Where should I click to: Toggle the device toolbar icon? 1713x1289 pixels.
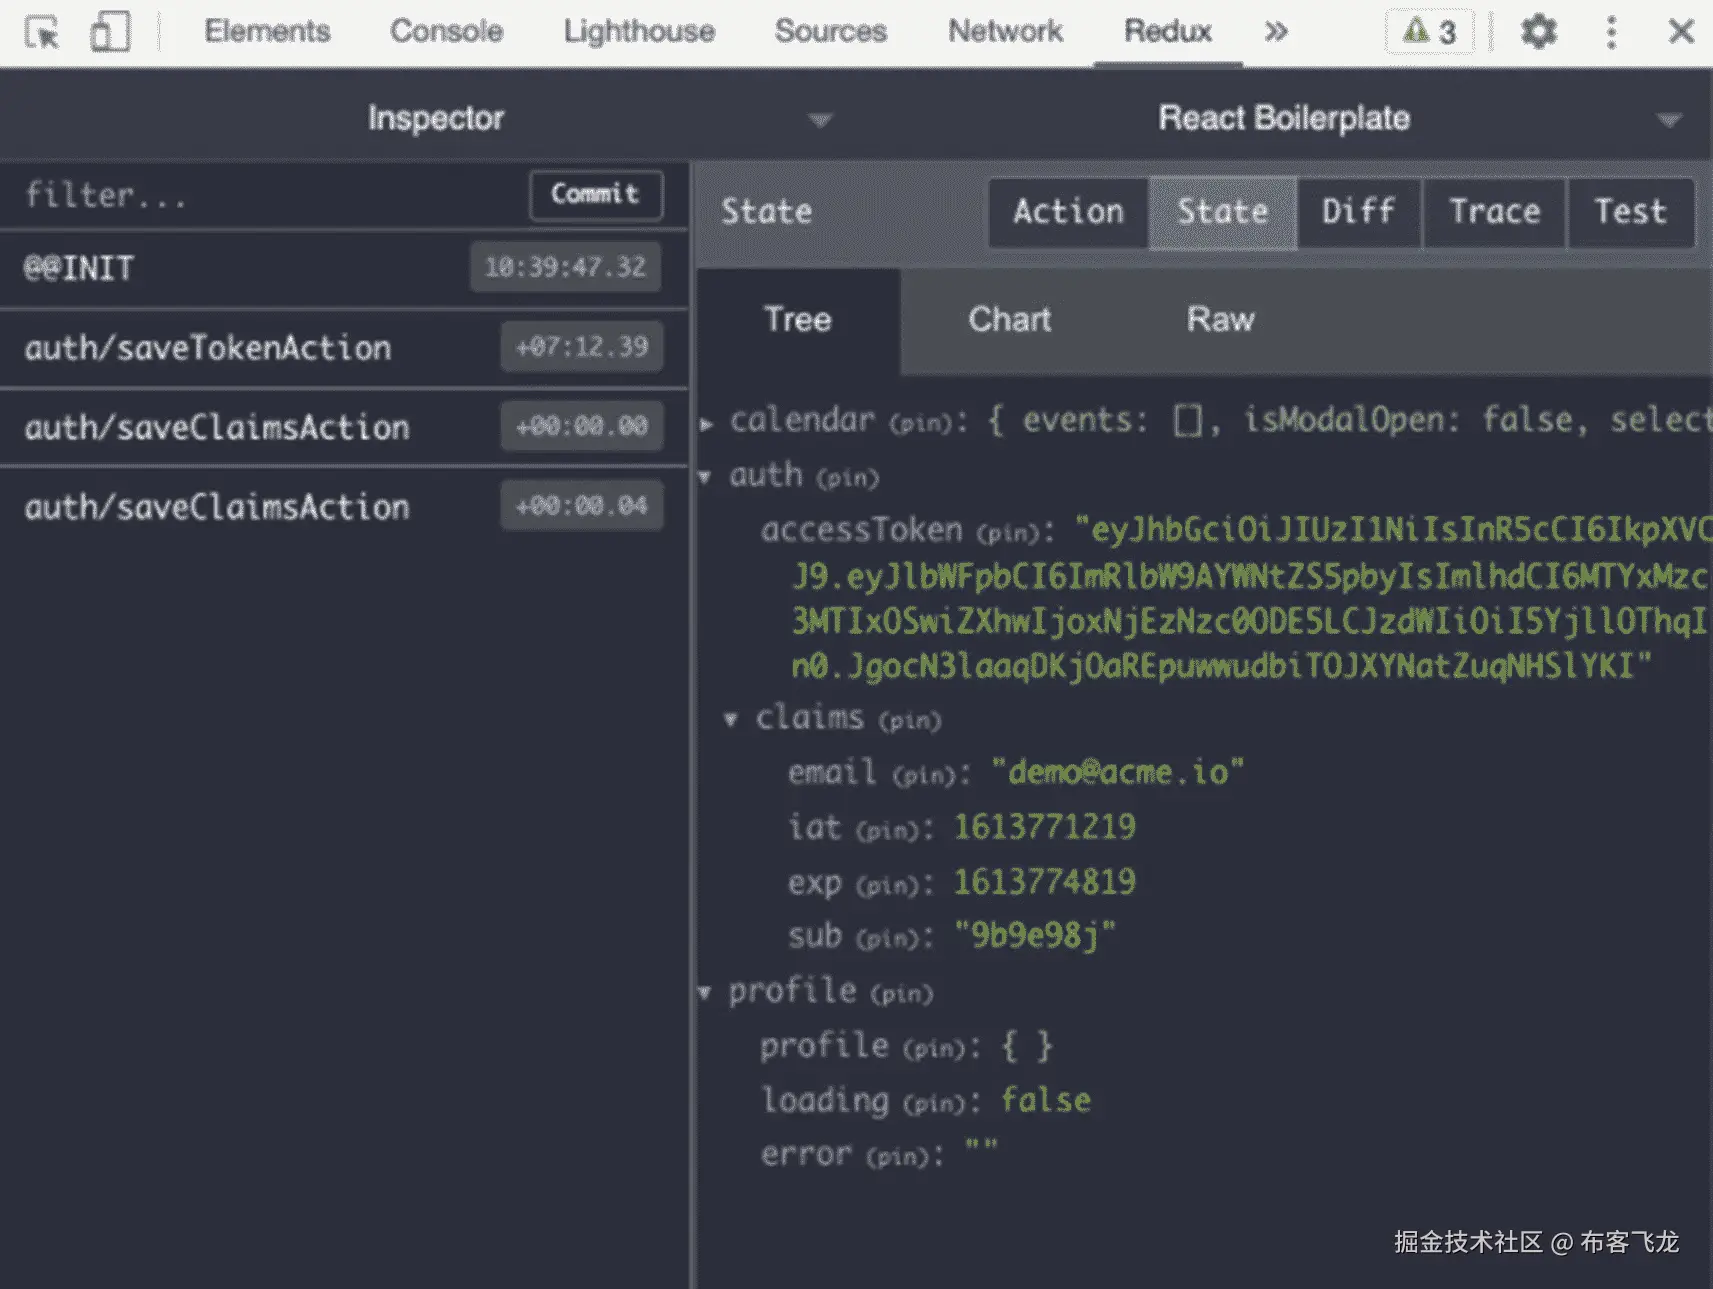110,32
